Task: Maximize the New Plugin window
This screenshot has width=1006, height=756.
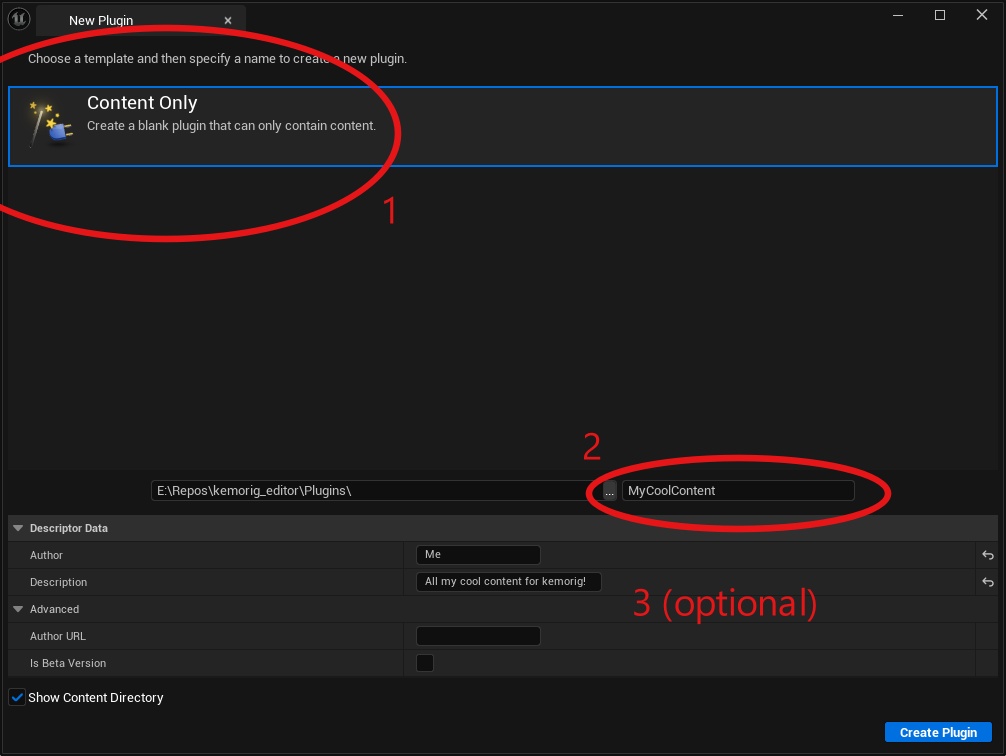Action: click(x=940, y=15)
